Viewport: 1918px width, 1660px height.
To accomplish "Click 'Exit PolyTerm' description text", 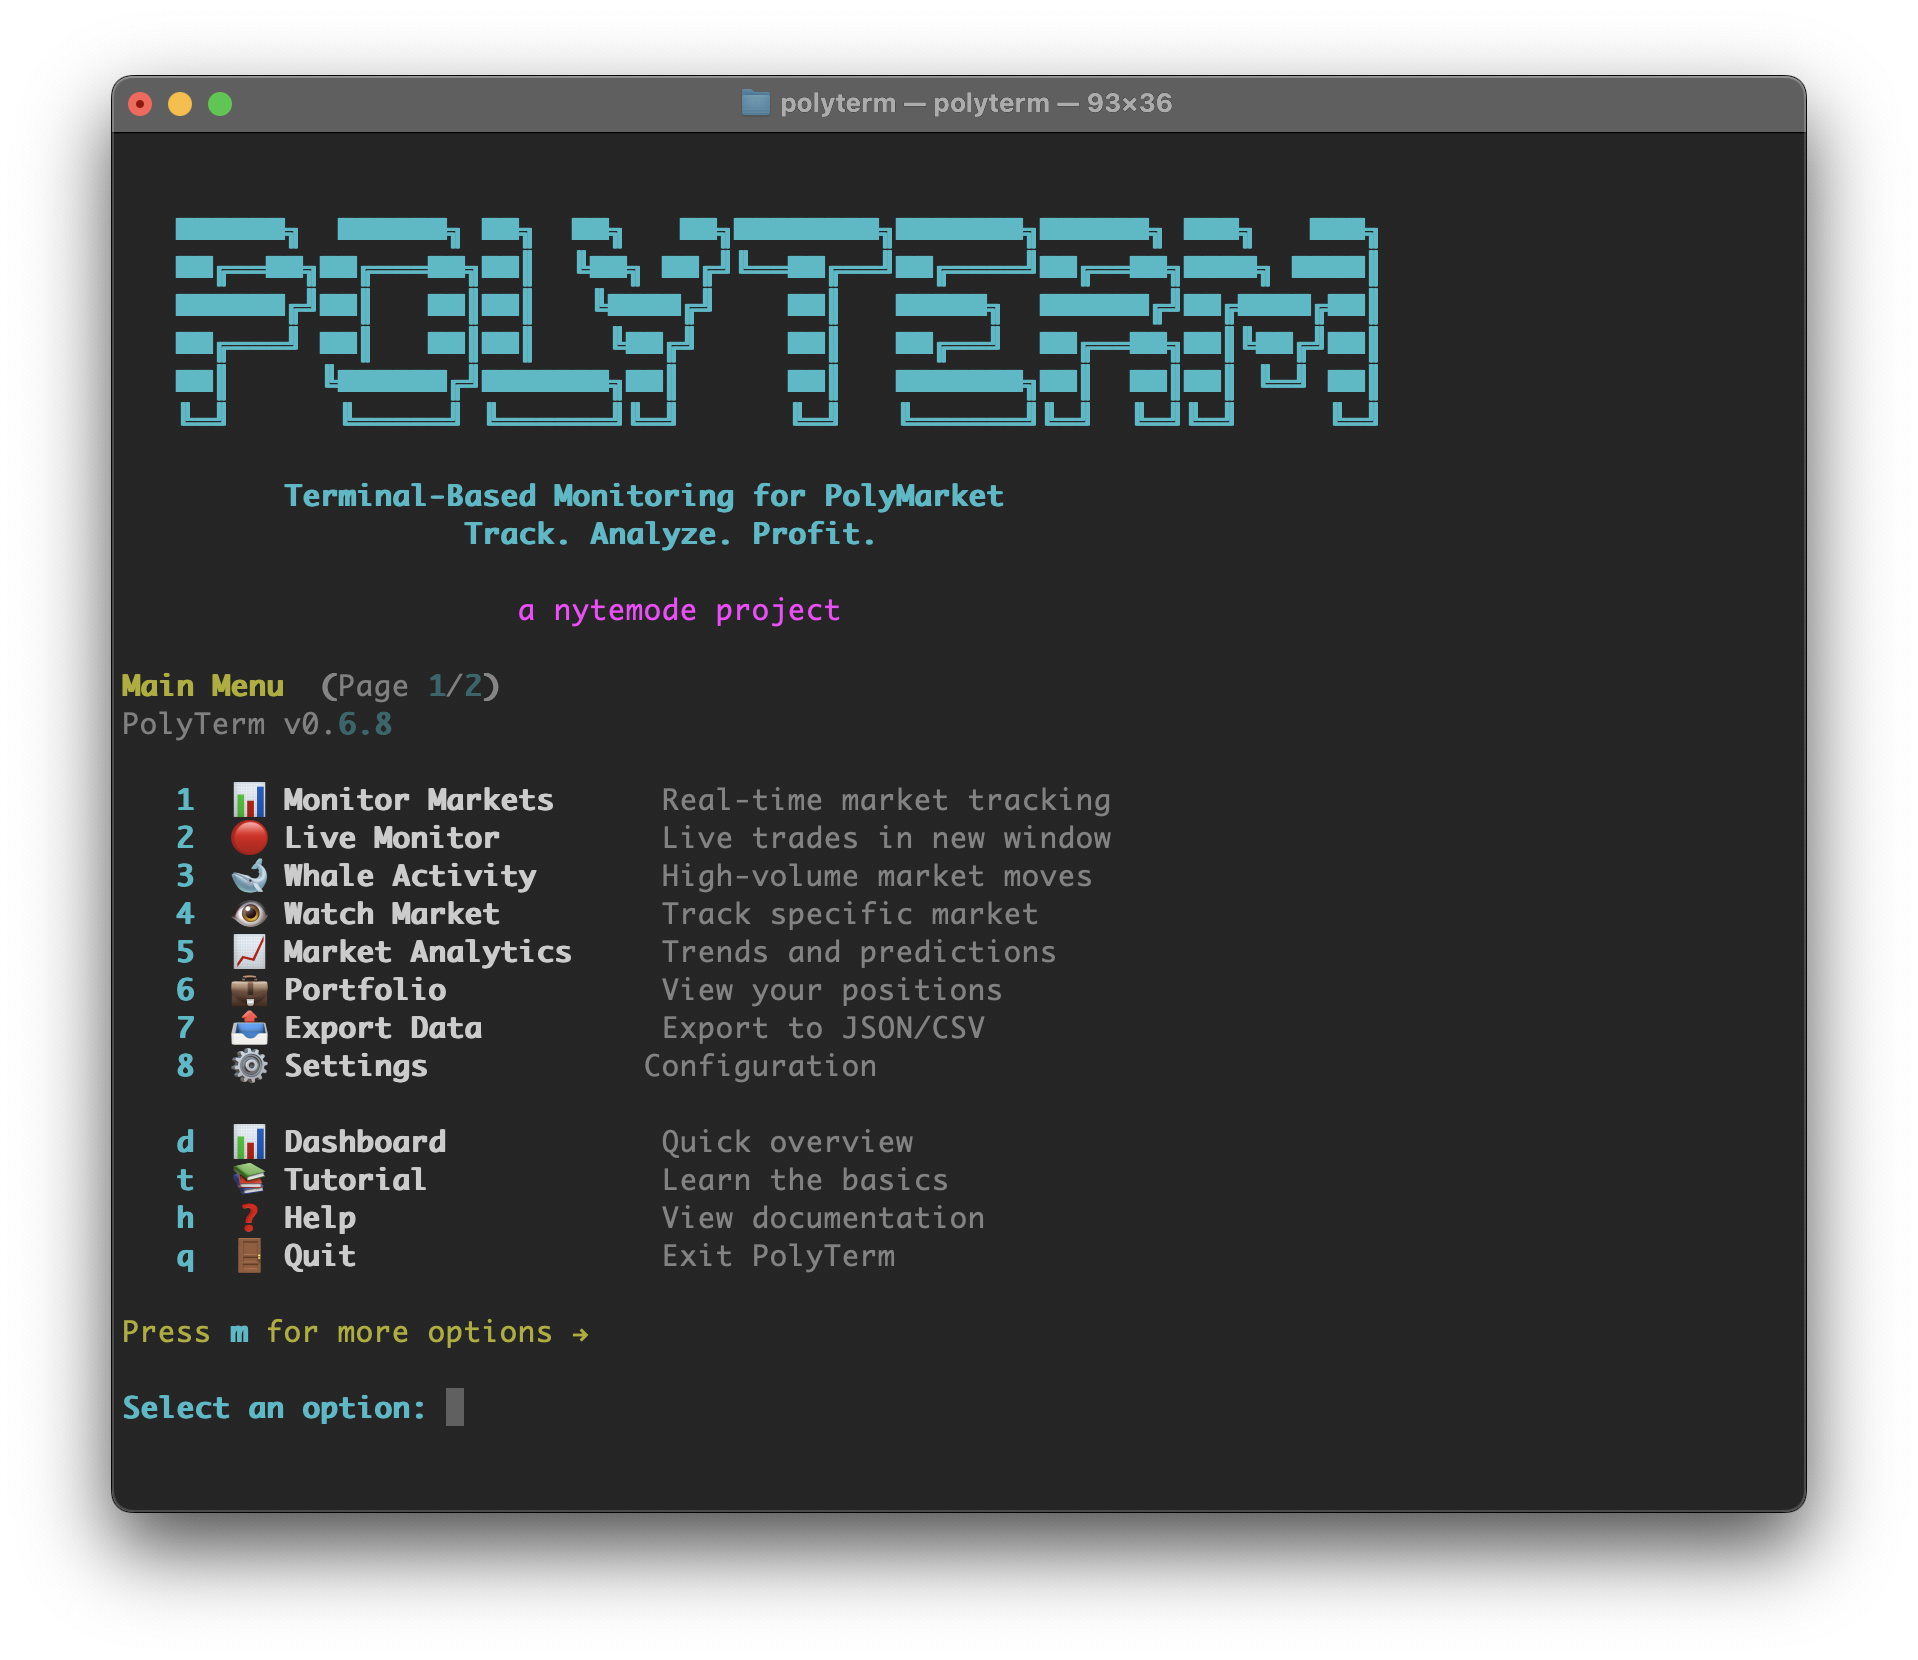I will [x=778, y=1256].
